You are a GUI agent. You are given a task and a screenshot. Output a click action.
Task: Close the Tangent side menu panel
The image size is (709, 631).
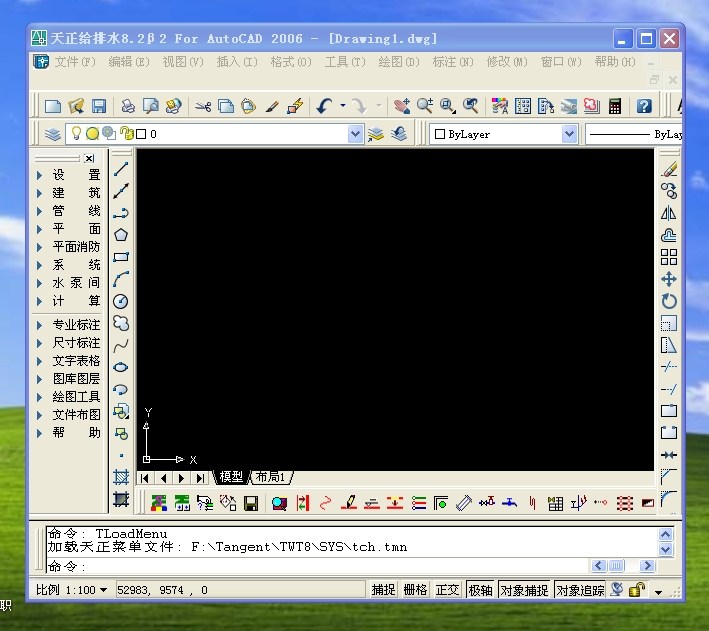[90, 158]
